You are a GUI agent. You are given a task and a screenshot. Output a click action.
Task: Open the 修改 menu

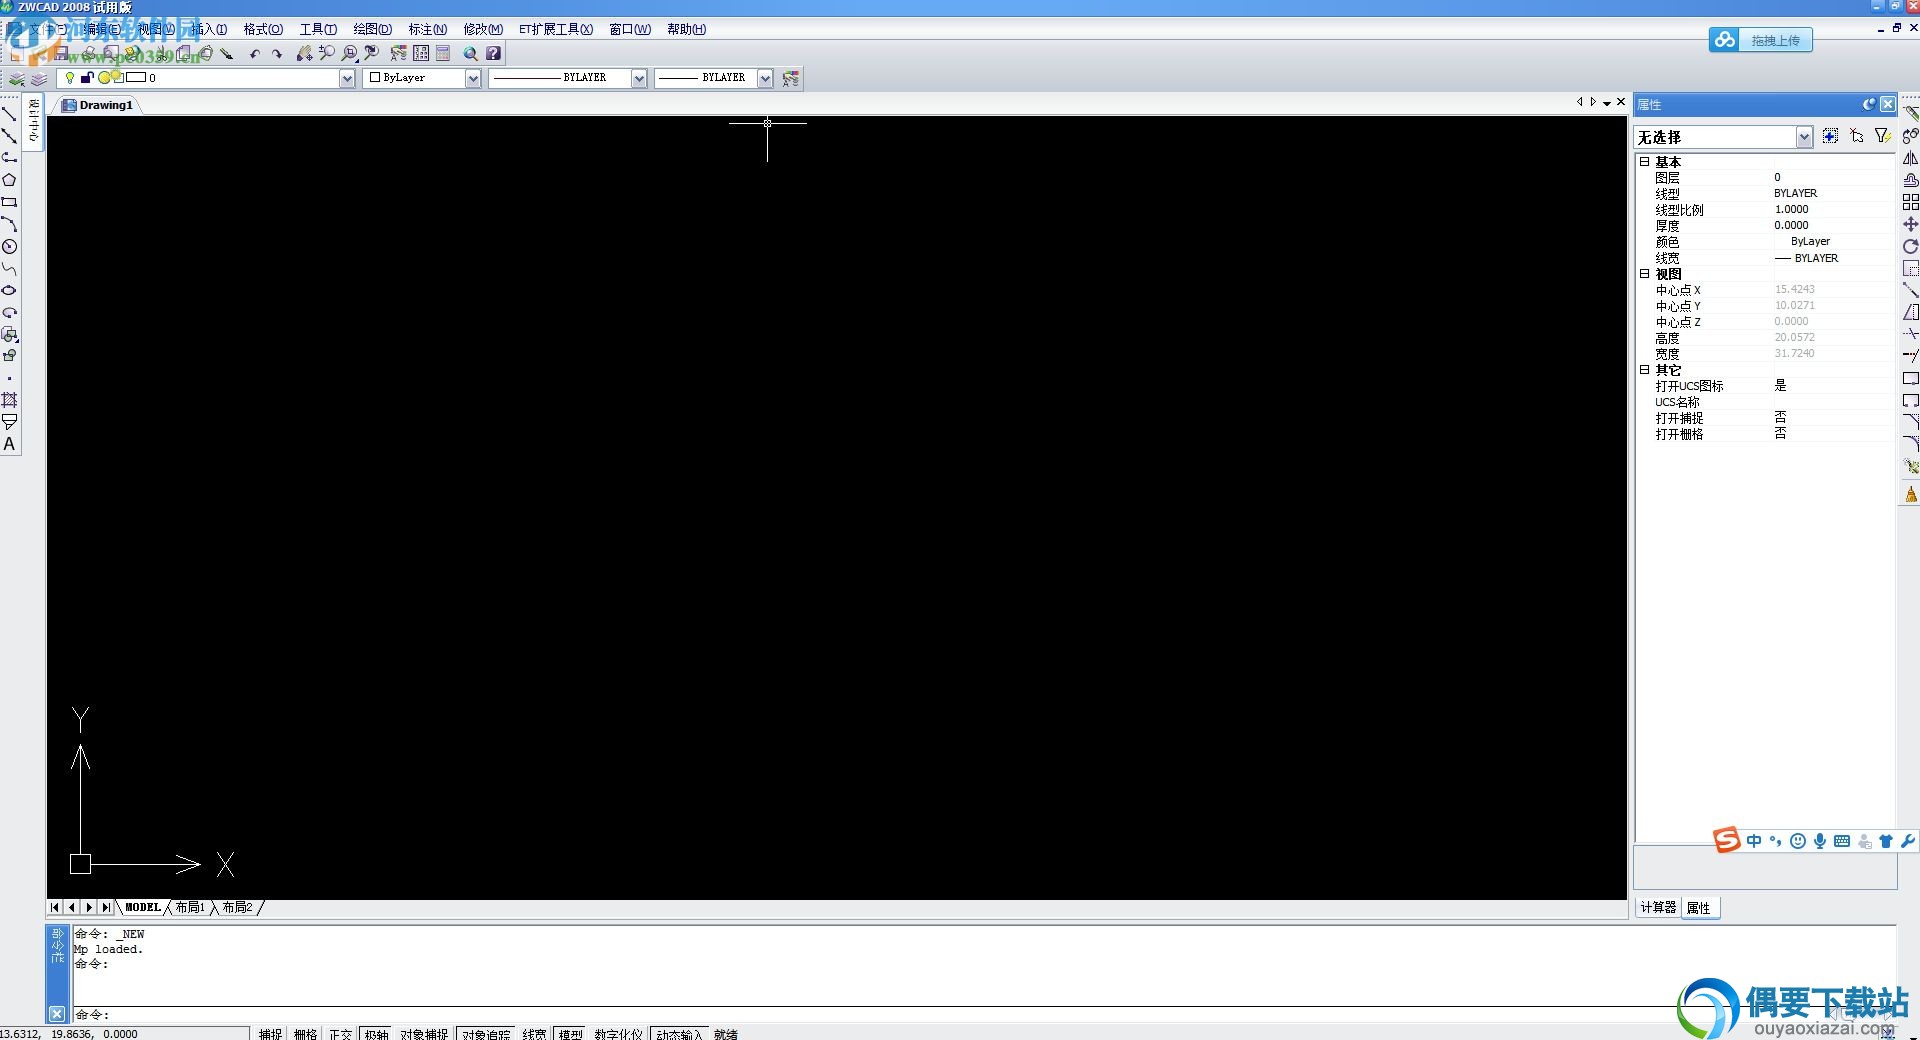click(482, 29)
